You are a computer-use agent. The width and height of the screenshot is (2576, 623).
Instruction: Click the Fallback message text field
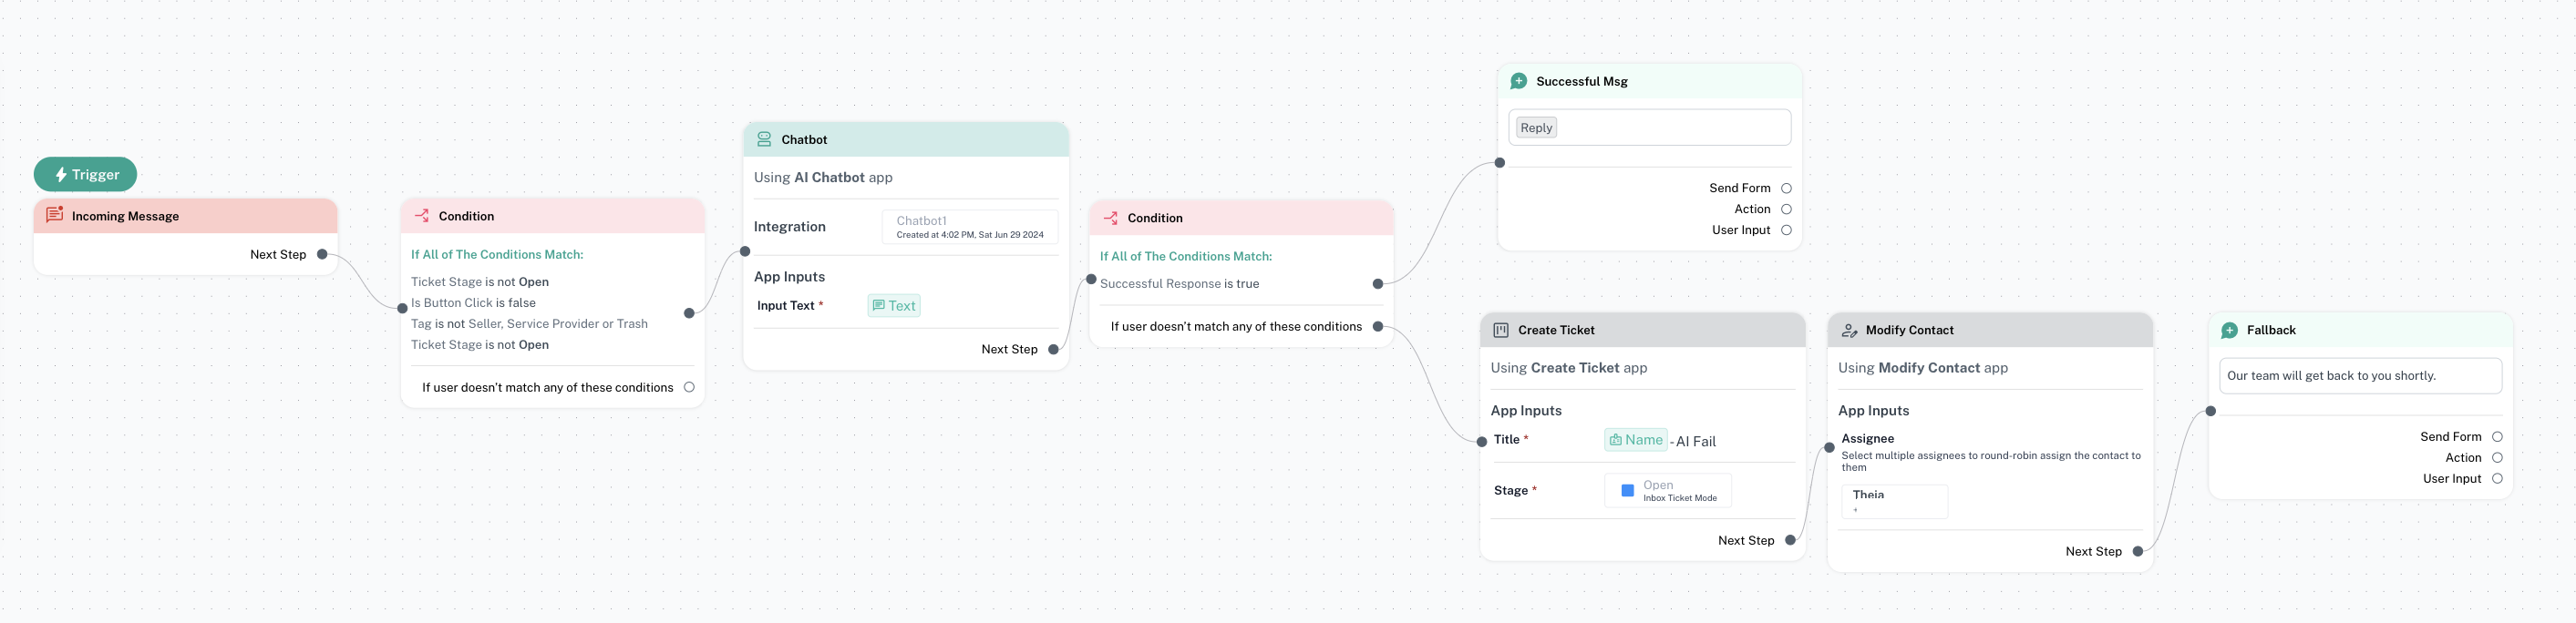coord(2359,376)
